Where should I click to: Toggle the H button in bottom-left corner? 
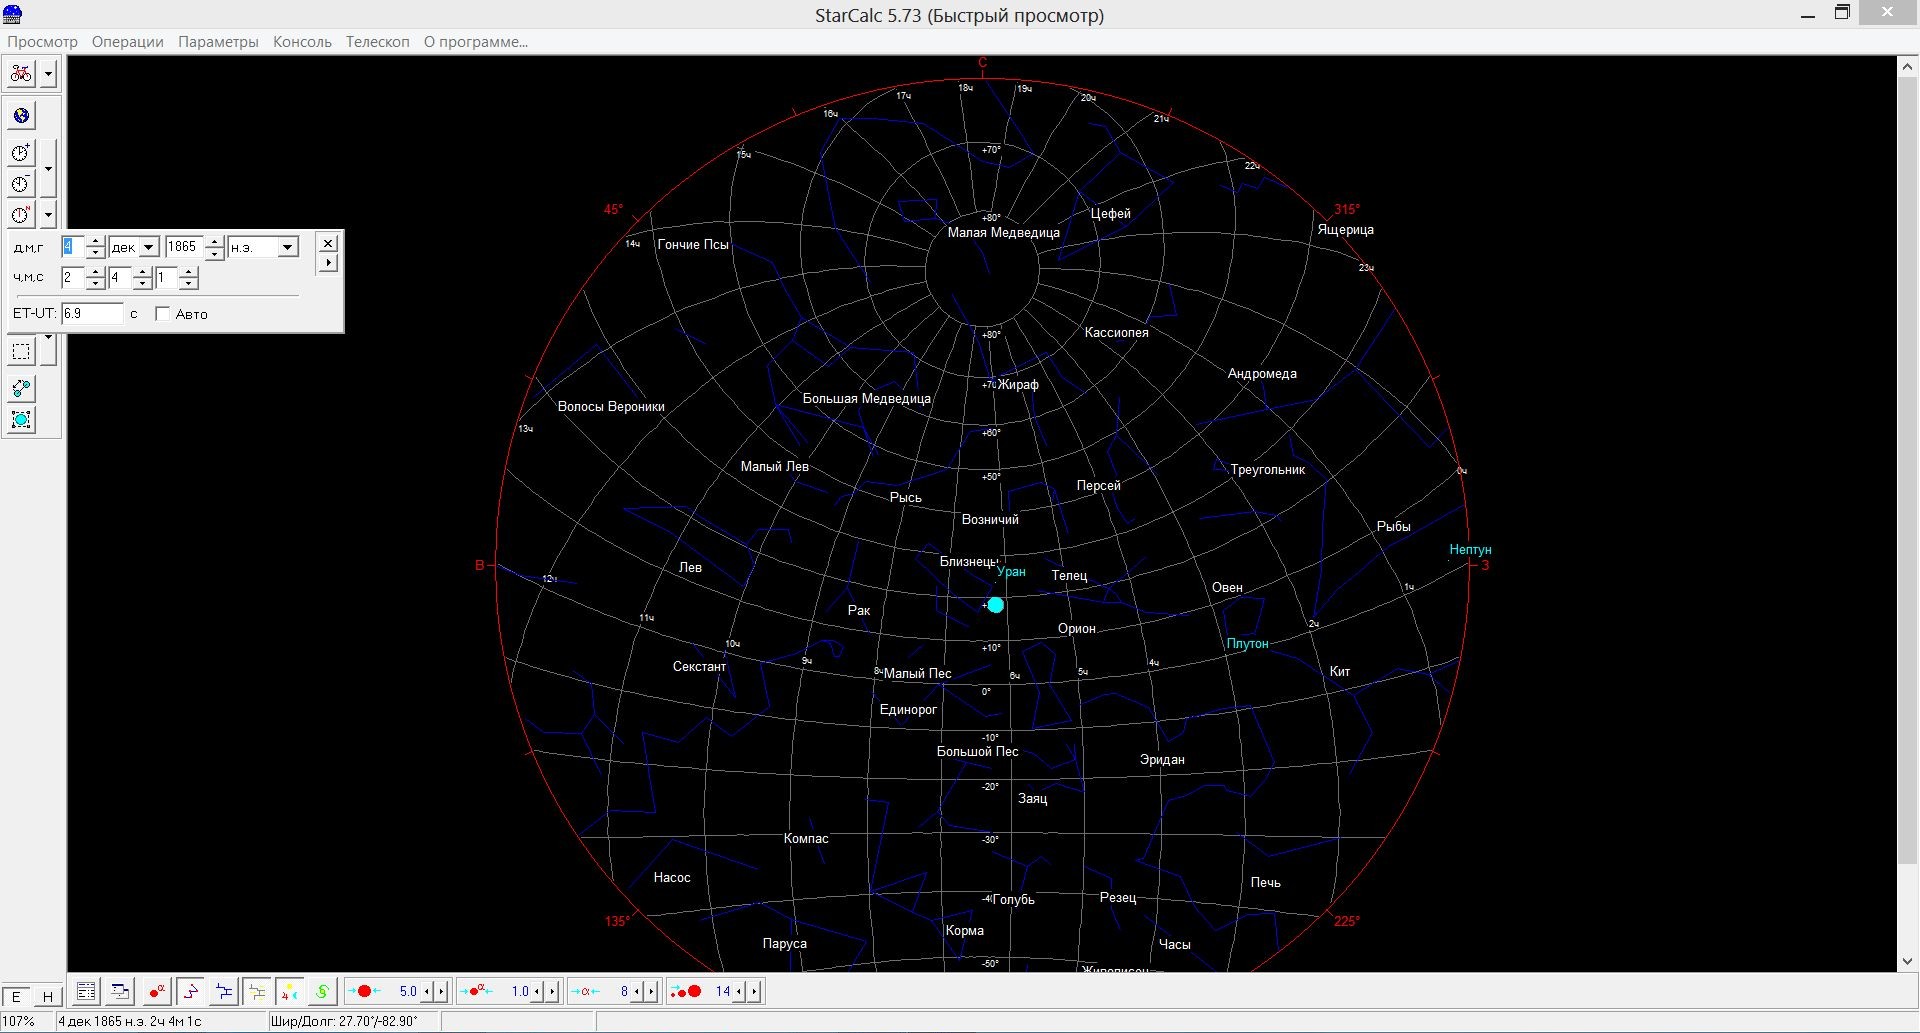47,997
